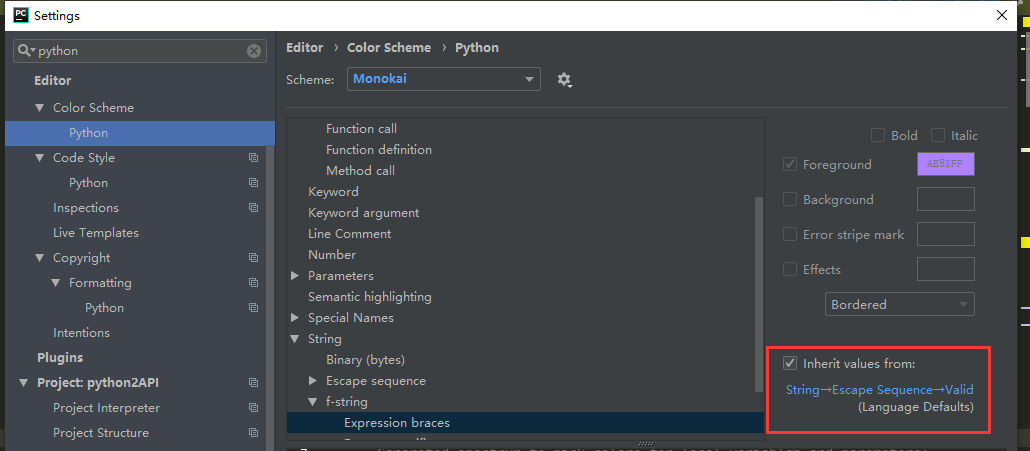Open Intentions settings page

pos(81,332)
